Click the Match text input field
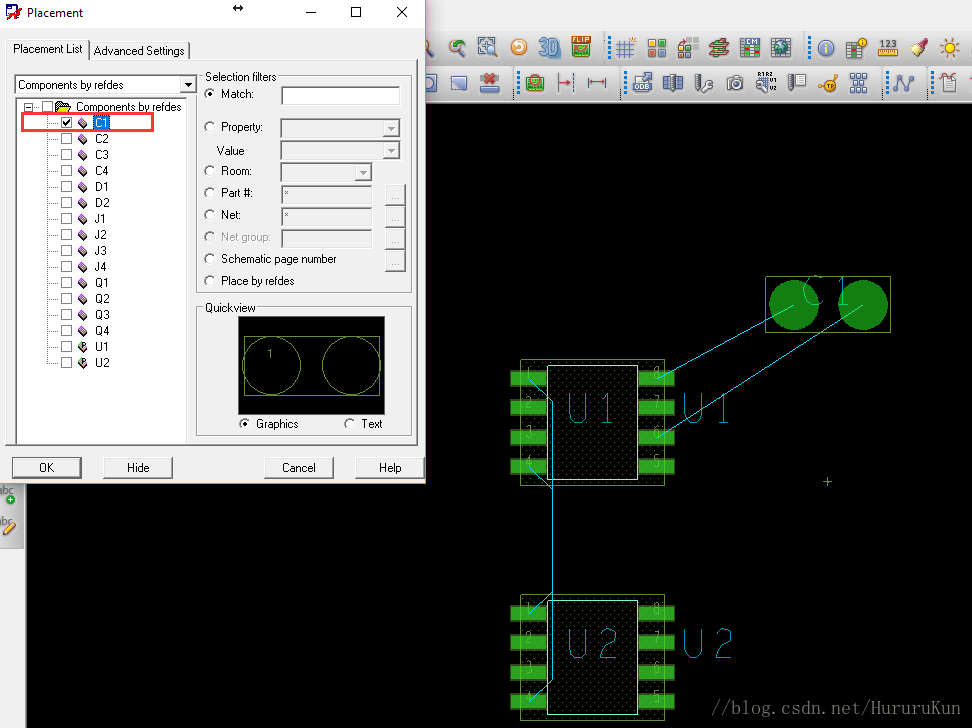The height and width of the screenshot is (728, 972). pos(340,96)
